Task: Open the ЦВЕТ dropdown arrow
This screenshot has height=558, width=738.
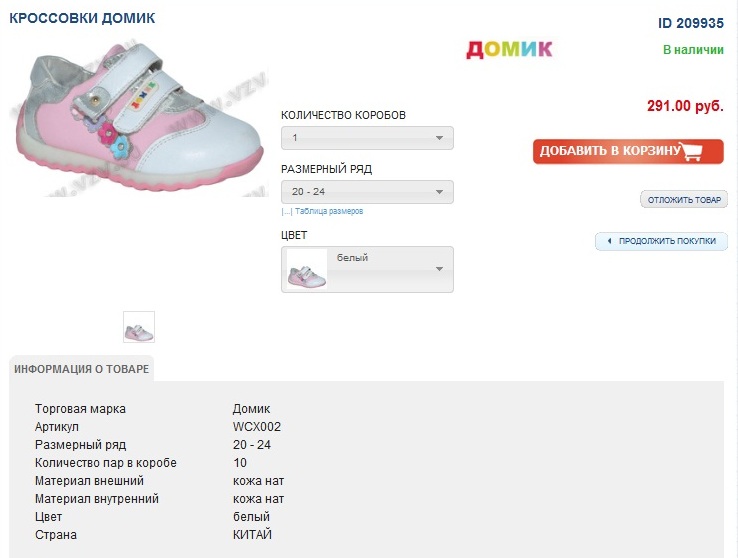Action: tap(439, 269)
